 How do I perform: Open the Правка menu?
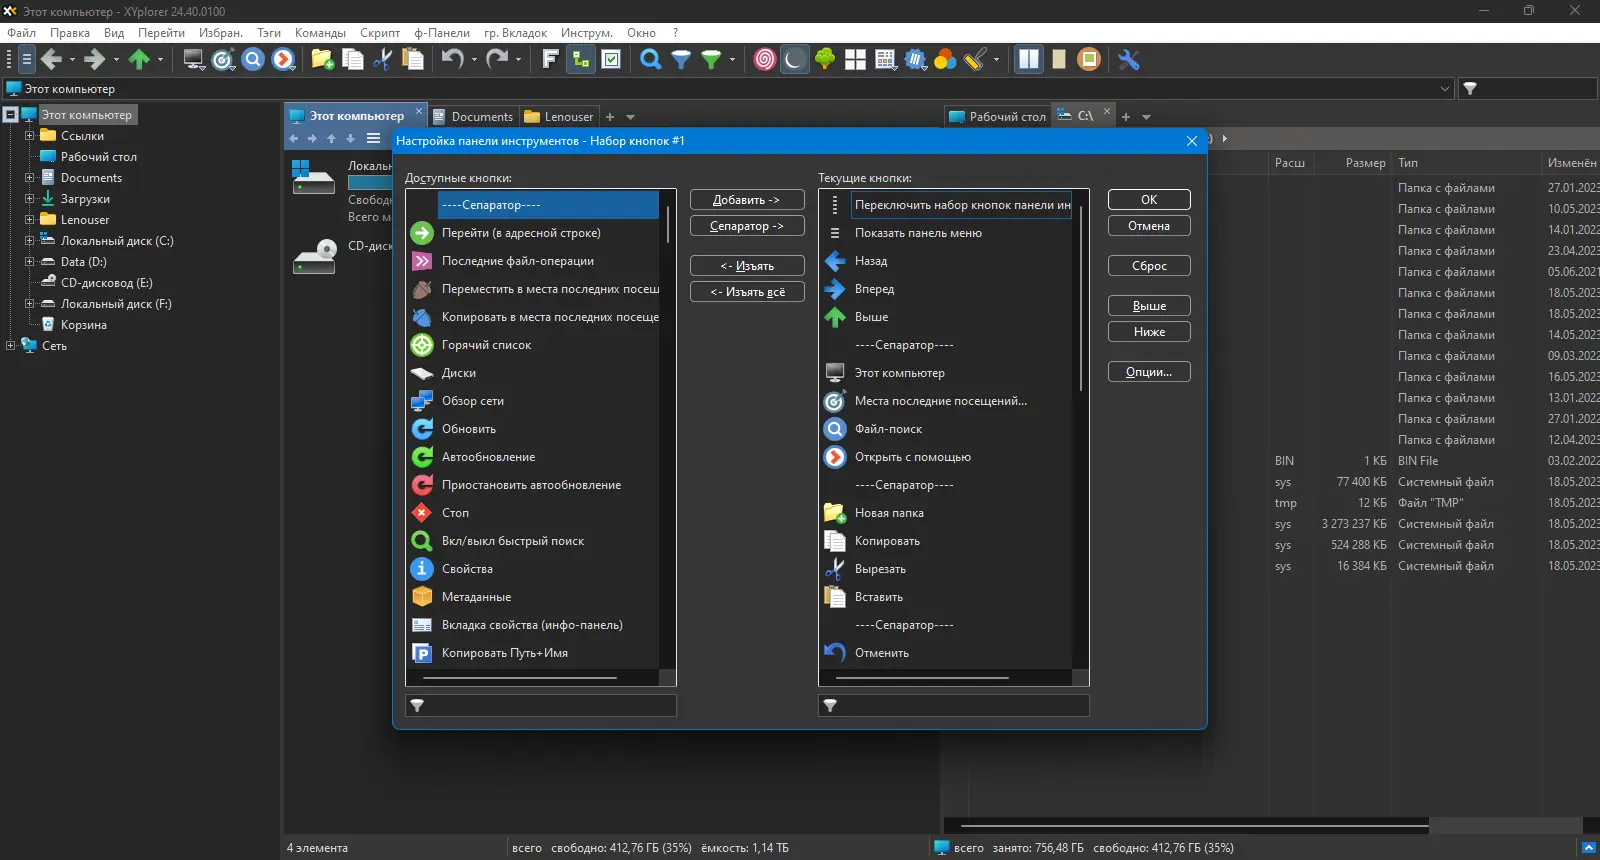(x=70, y=33)
